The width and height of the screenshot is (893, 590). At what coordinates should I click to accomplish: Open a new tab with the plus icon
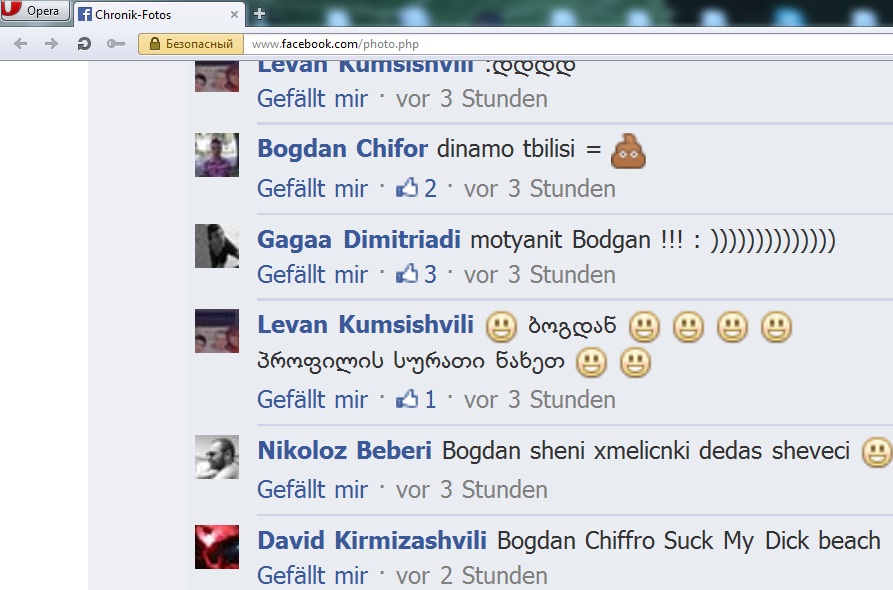(x=259, y=14)
